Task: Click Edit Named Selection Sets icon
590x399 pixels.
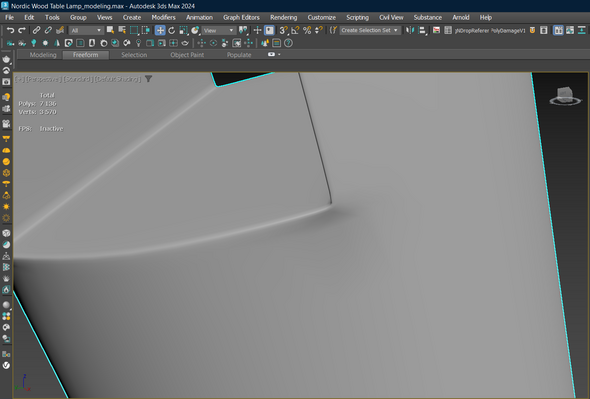Action: coord(333,30)
